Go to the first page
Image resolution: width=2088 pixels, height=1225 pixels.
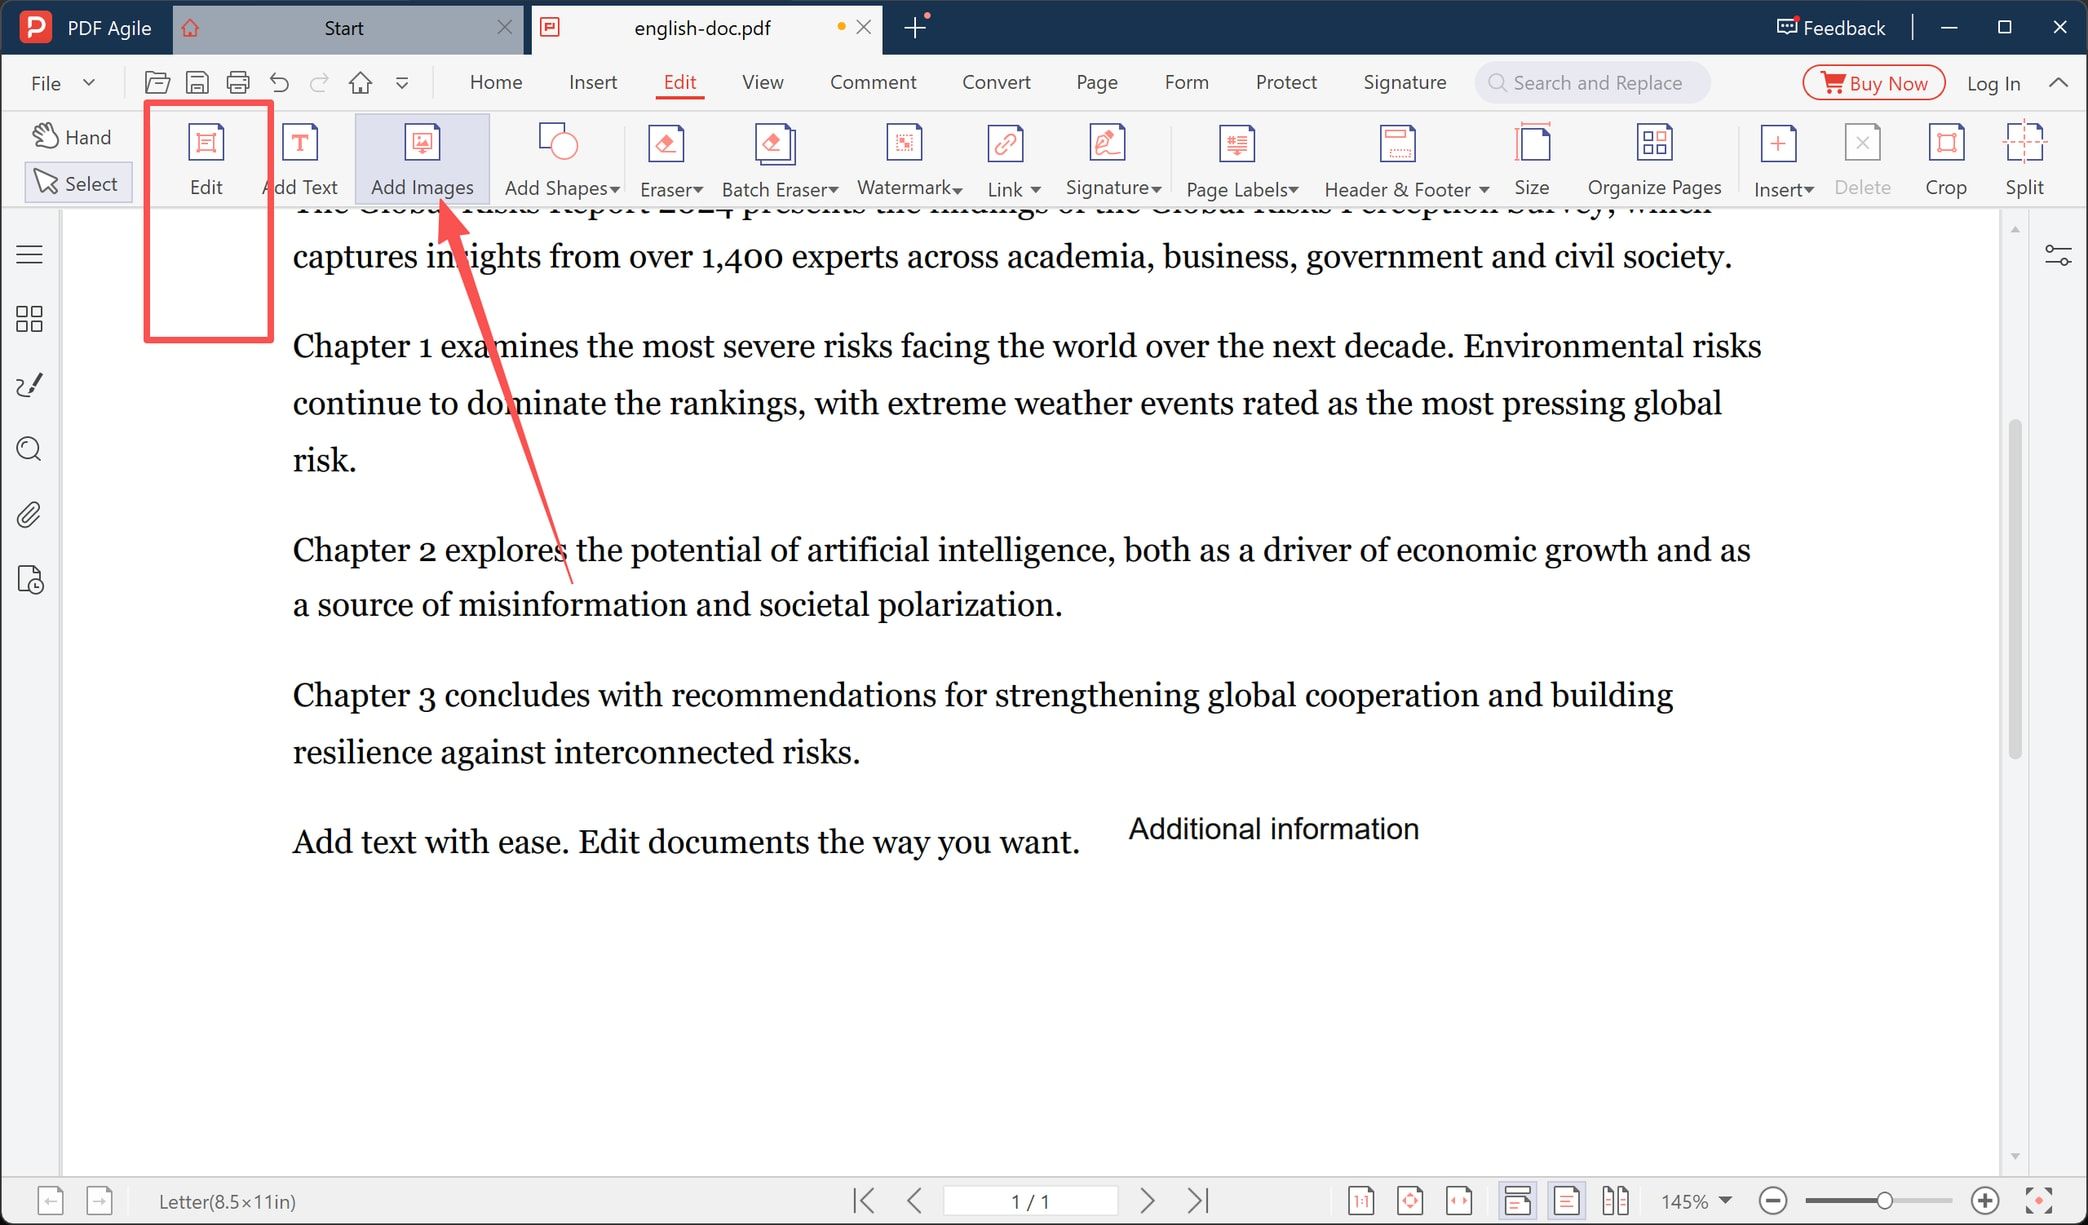click(864, 1200)
